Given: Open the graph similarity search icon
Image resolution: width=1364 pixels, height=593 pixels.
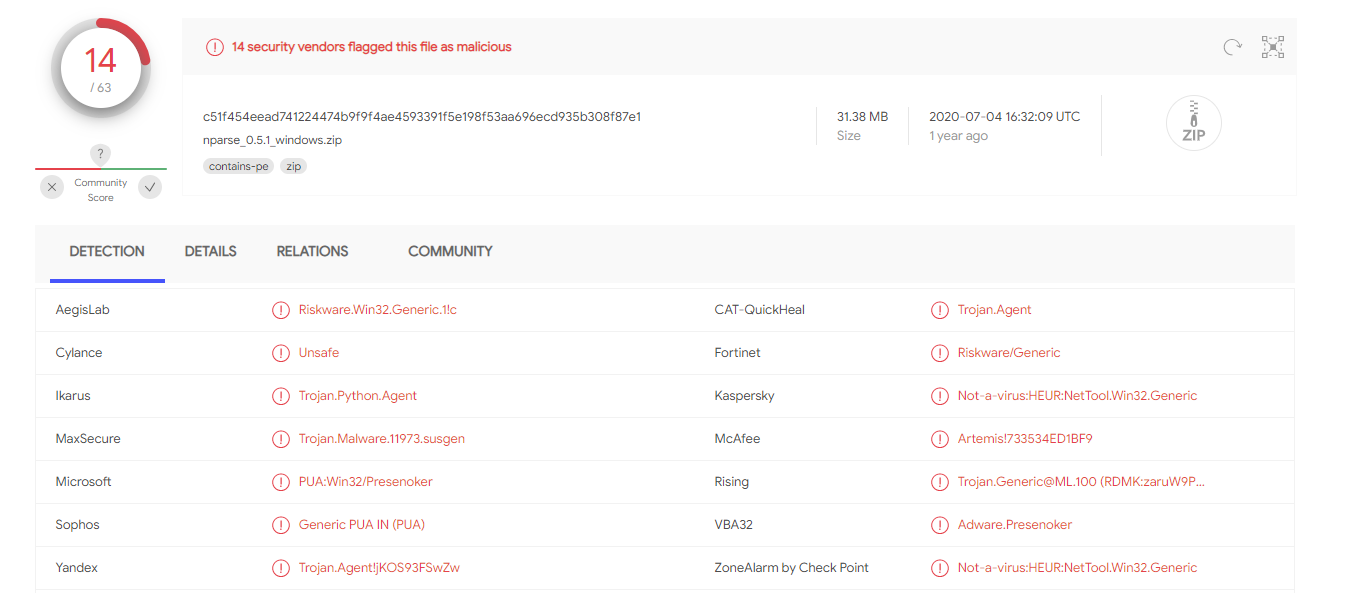Looking at the screenshot, I should pyautogui.click(x=1273, y=47).
